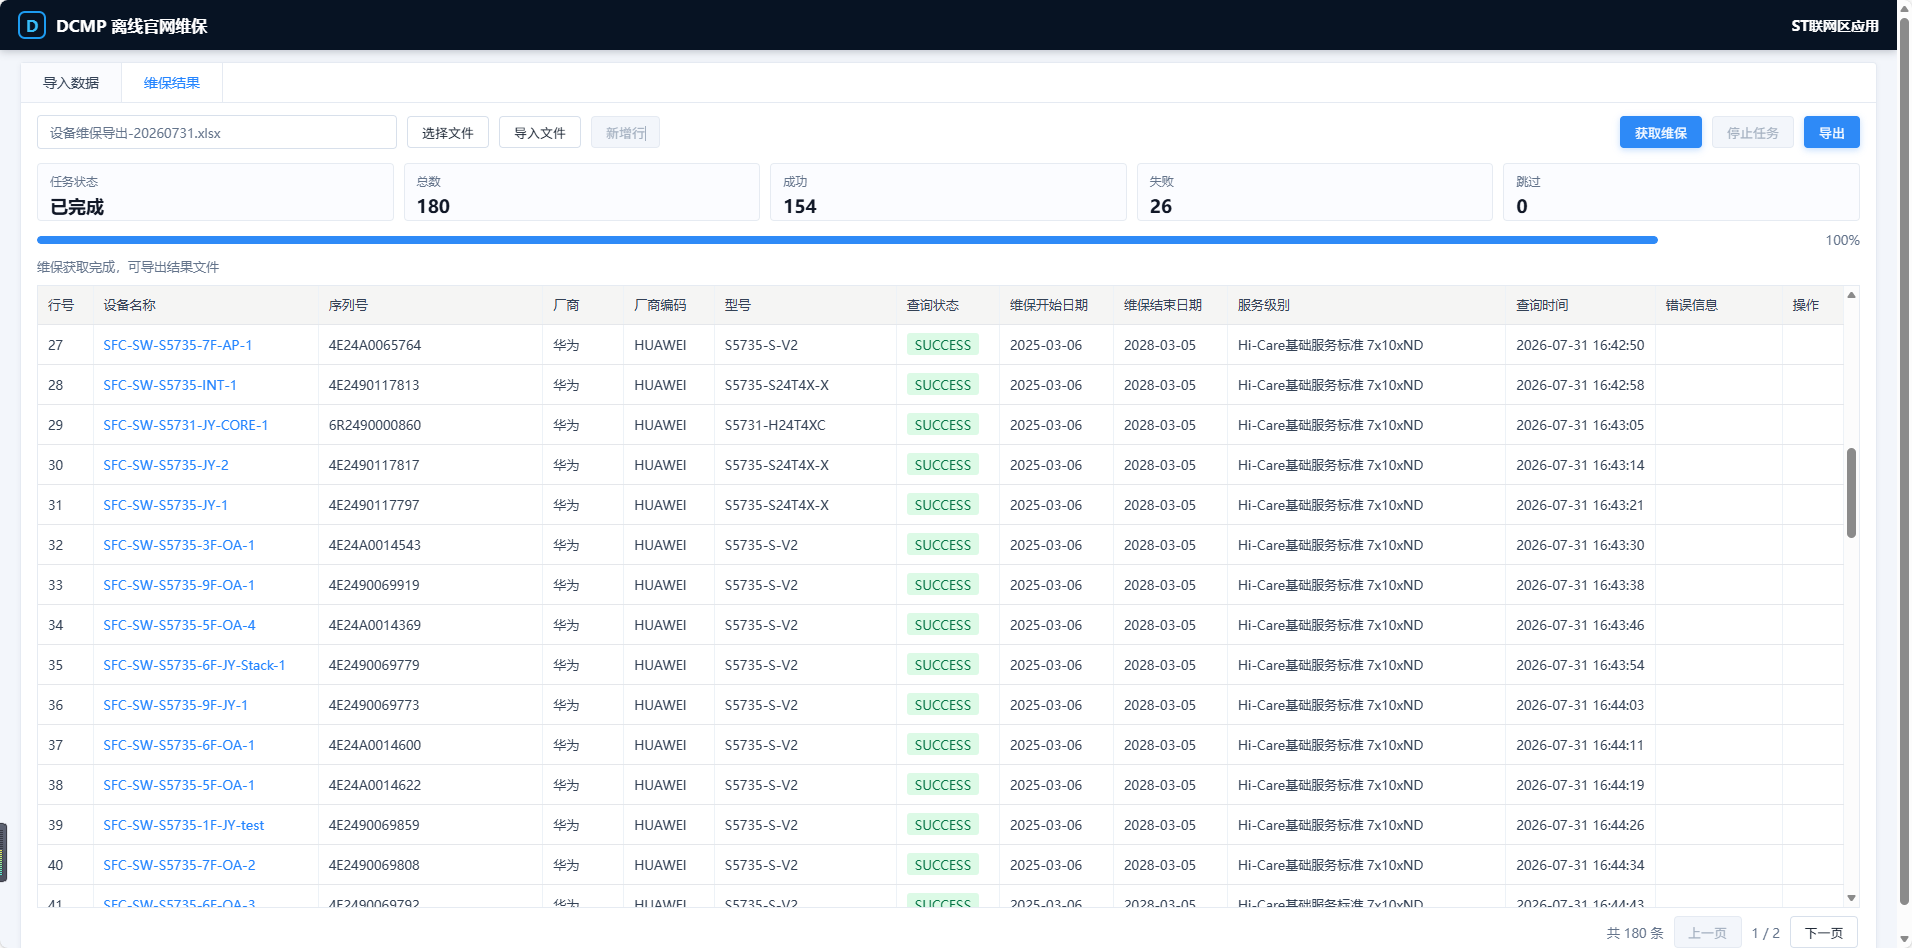Open device link SFC-SW-S5735-7F-AP-1
1912x948 pixels.
pyautogui.click(x=178, y=345)
